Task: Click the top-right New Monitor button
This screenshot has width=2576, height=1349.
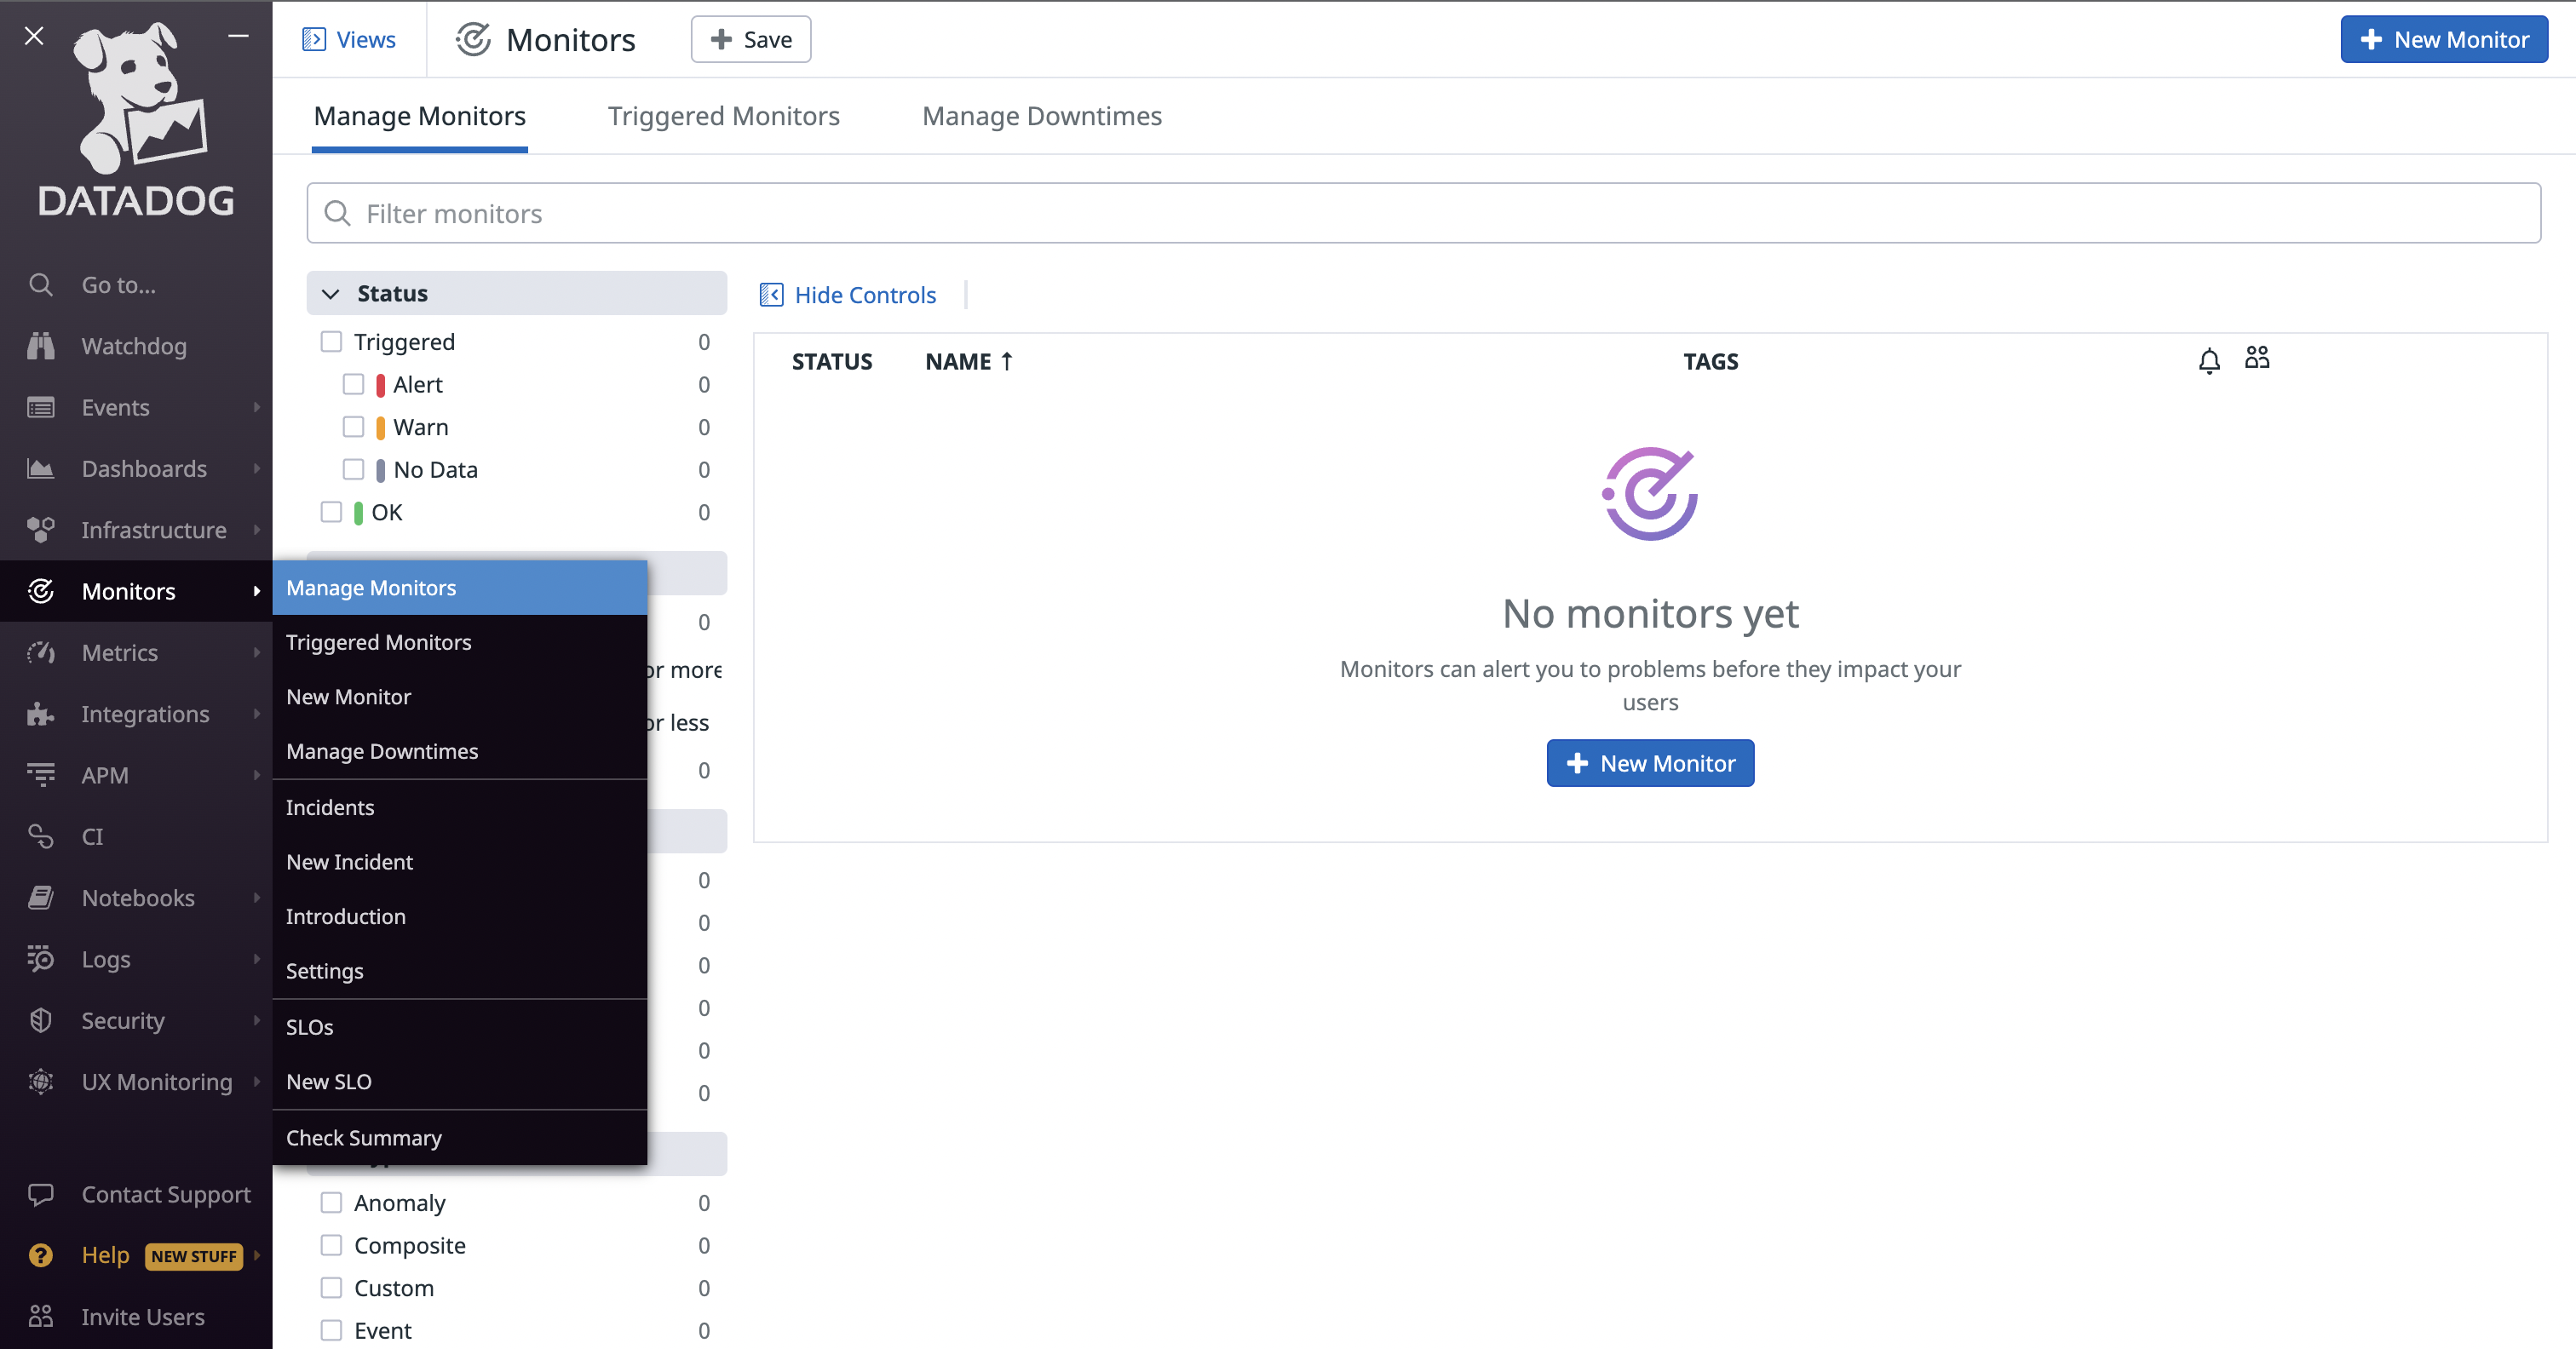Action: (x=2443, y=40)
